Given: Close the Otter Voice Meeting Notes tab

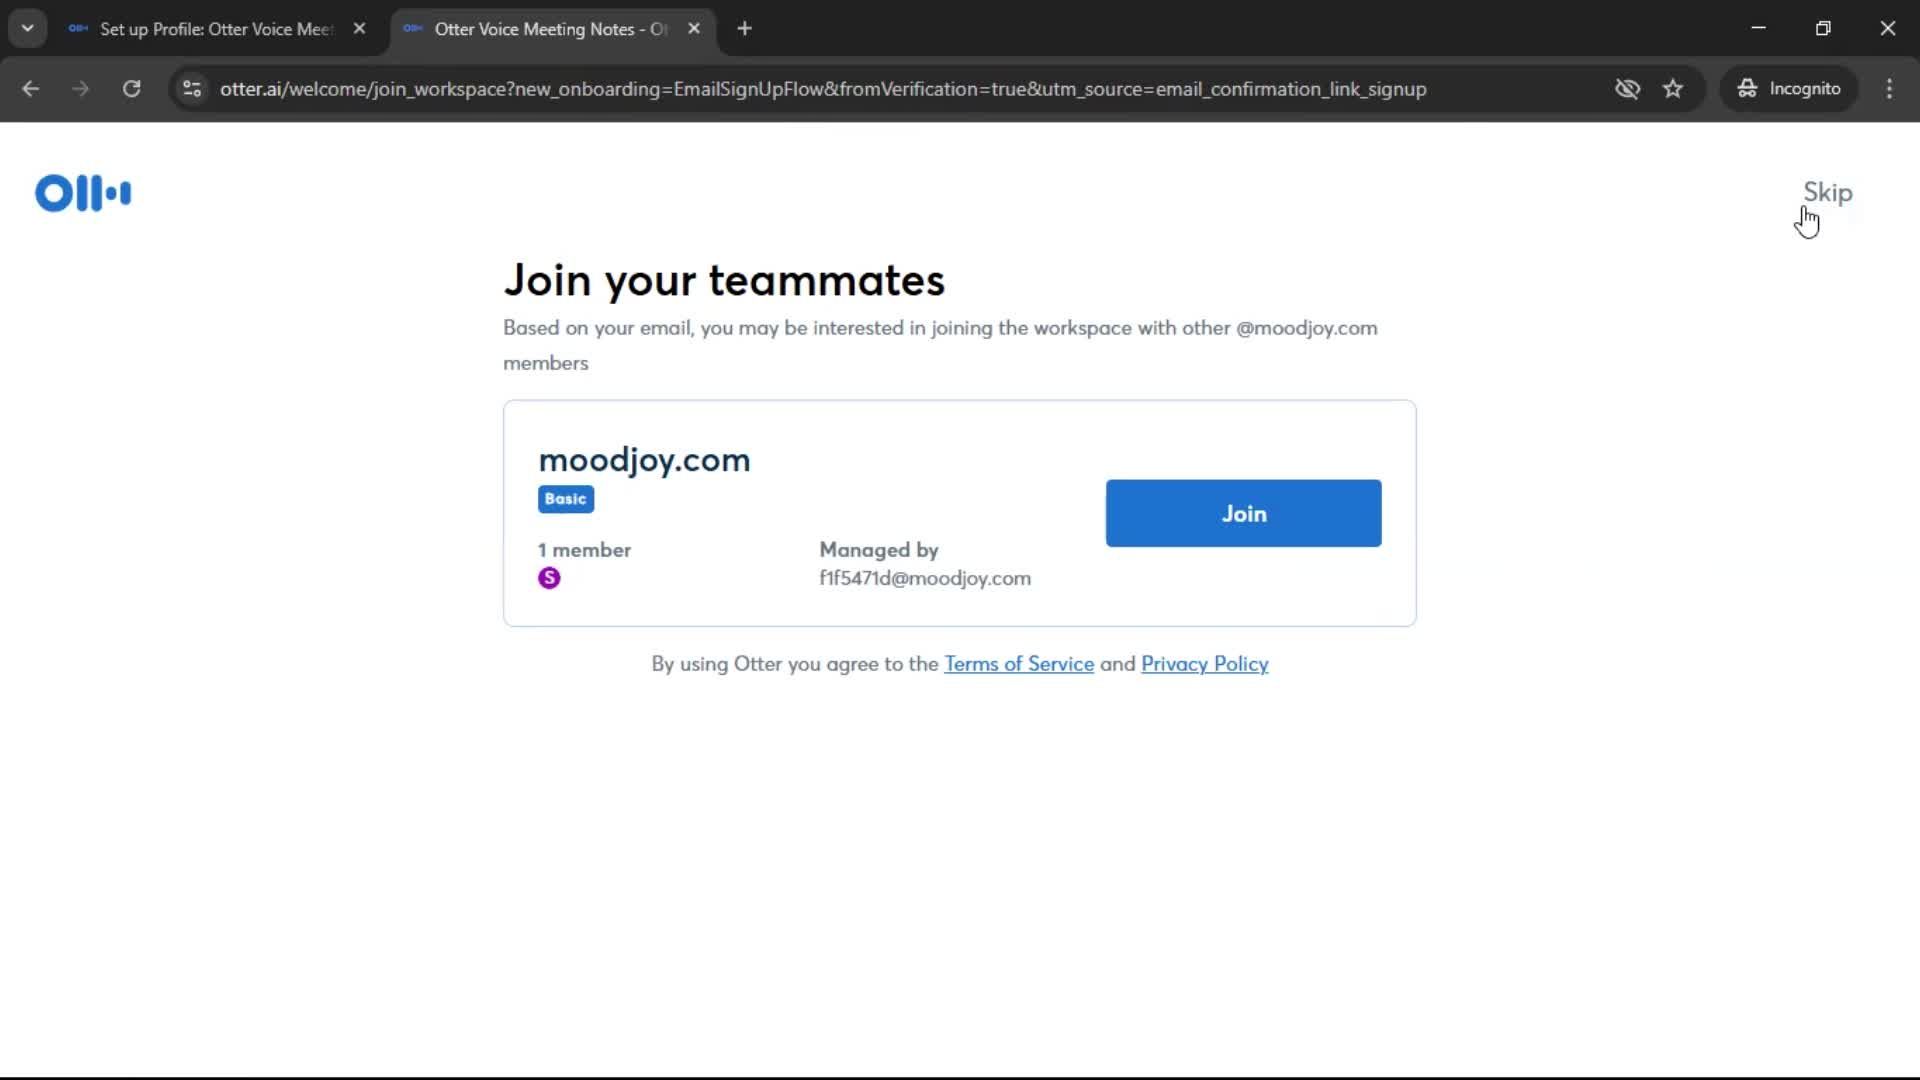Looking at the screenshot, I should click(x=694, y=29).
